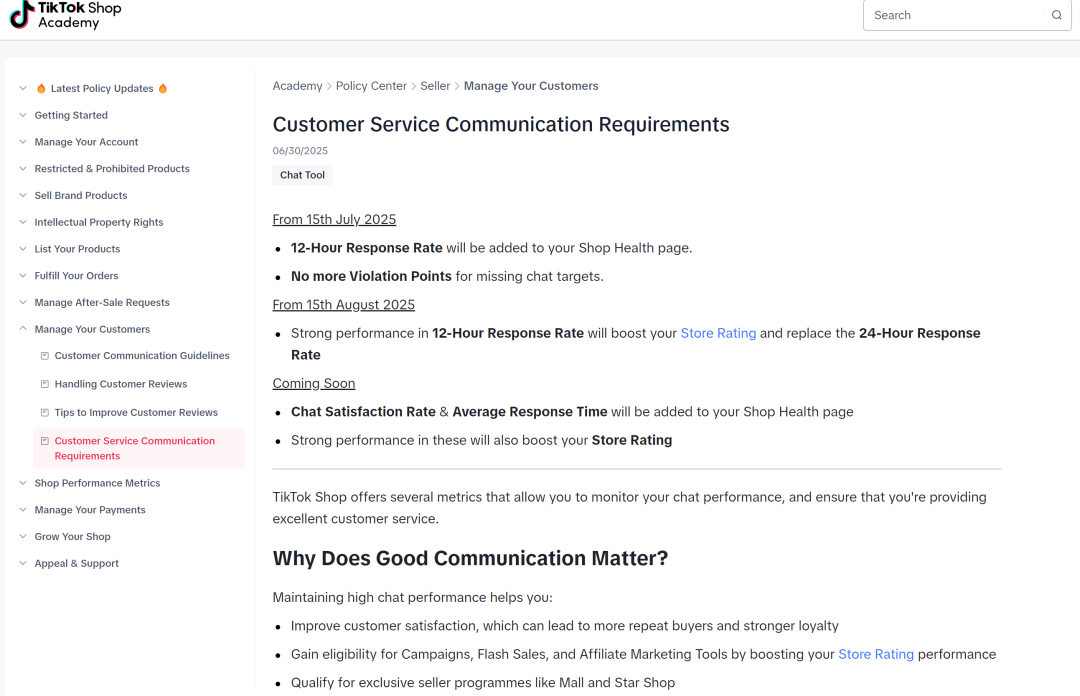Screen dimensions: 1080x696
Task: Select Intellectual Property Rights label
Action: [98, 222]
